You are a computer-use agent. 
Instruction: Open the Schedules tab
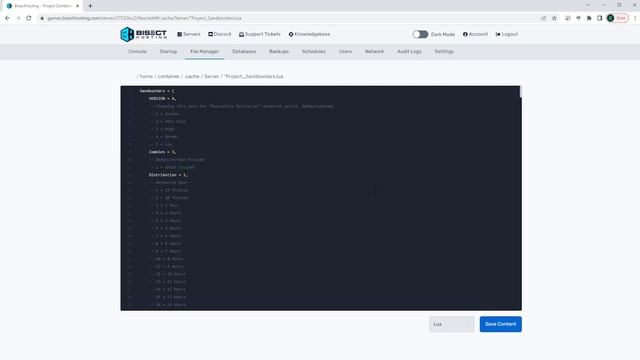click(313, 51)
